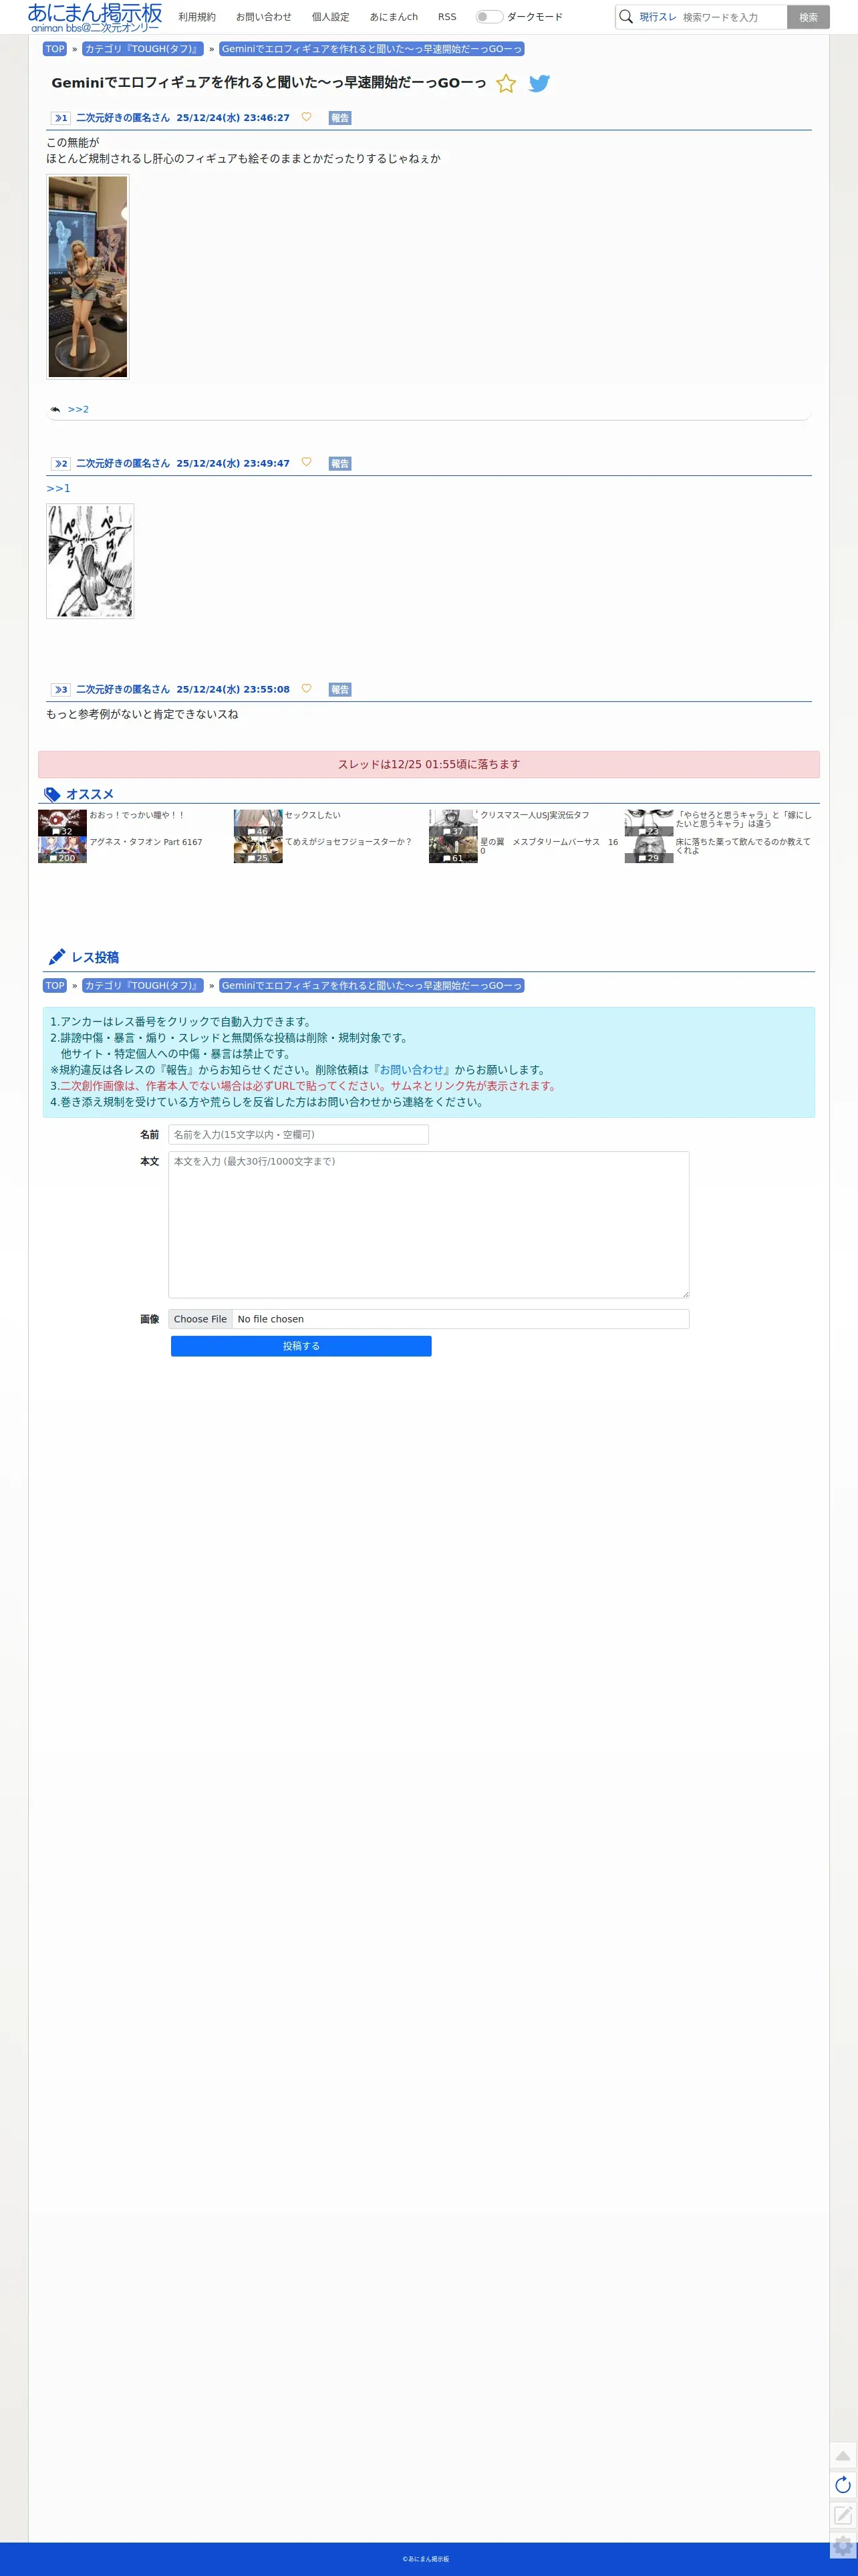Click the 検索 button
The height and width of the screenshot is (2576, 858).
[808, 17]
